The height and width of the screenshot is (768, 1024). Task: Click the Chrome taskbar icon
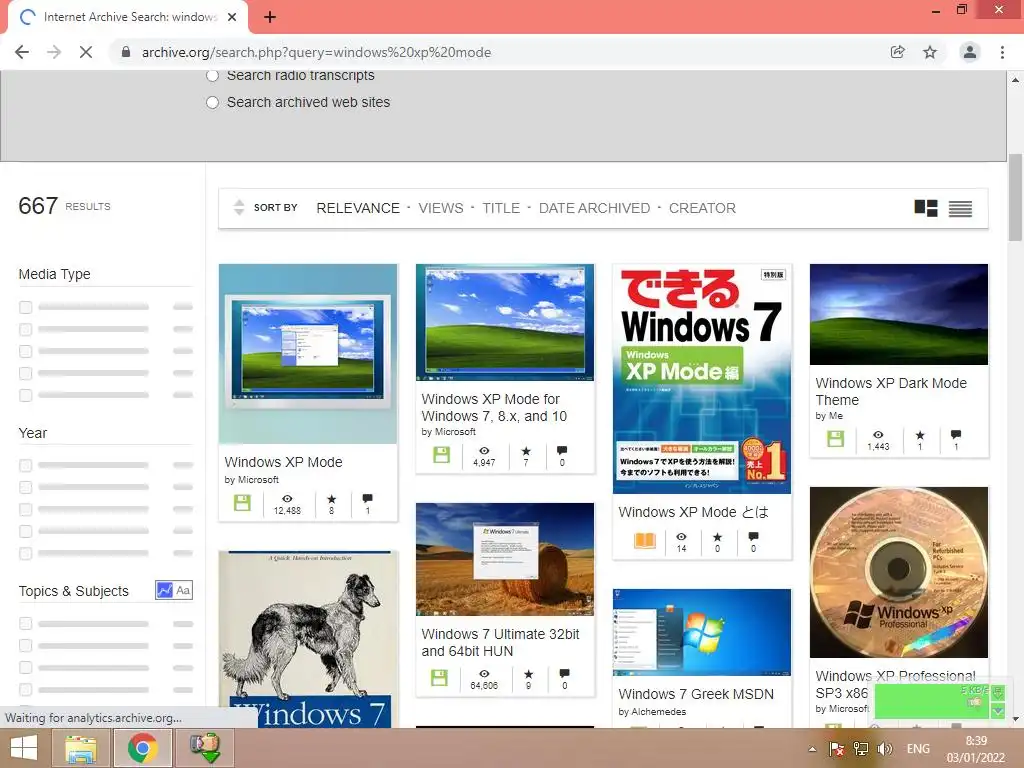point(143,748)
